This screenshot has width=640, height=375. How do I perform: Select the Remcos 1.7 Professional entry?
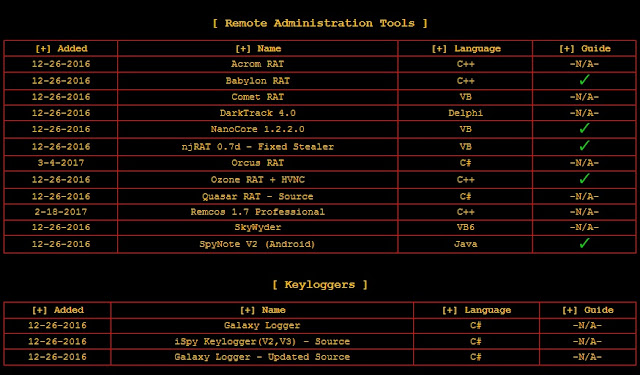258,212
